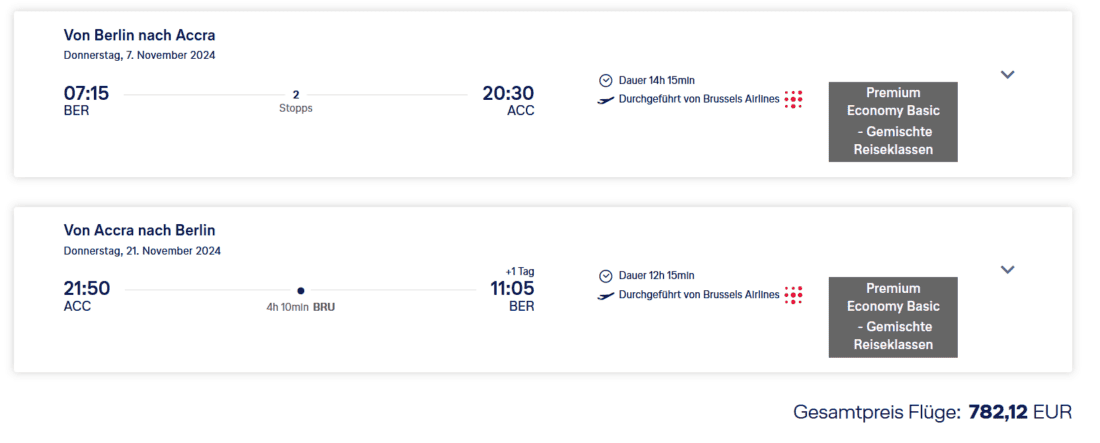Click the total price 782,12 EUR
Image resolution: width=1100 pixels, height=443 pixels.
point(1019,411)
